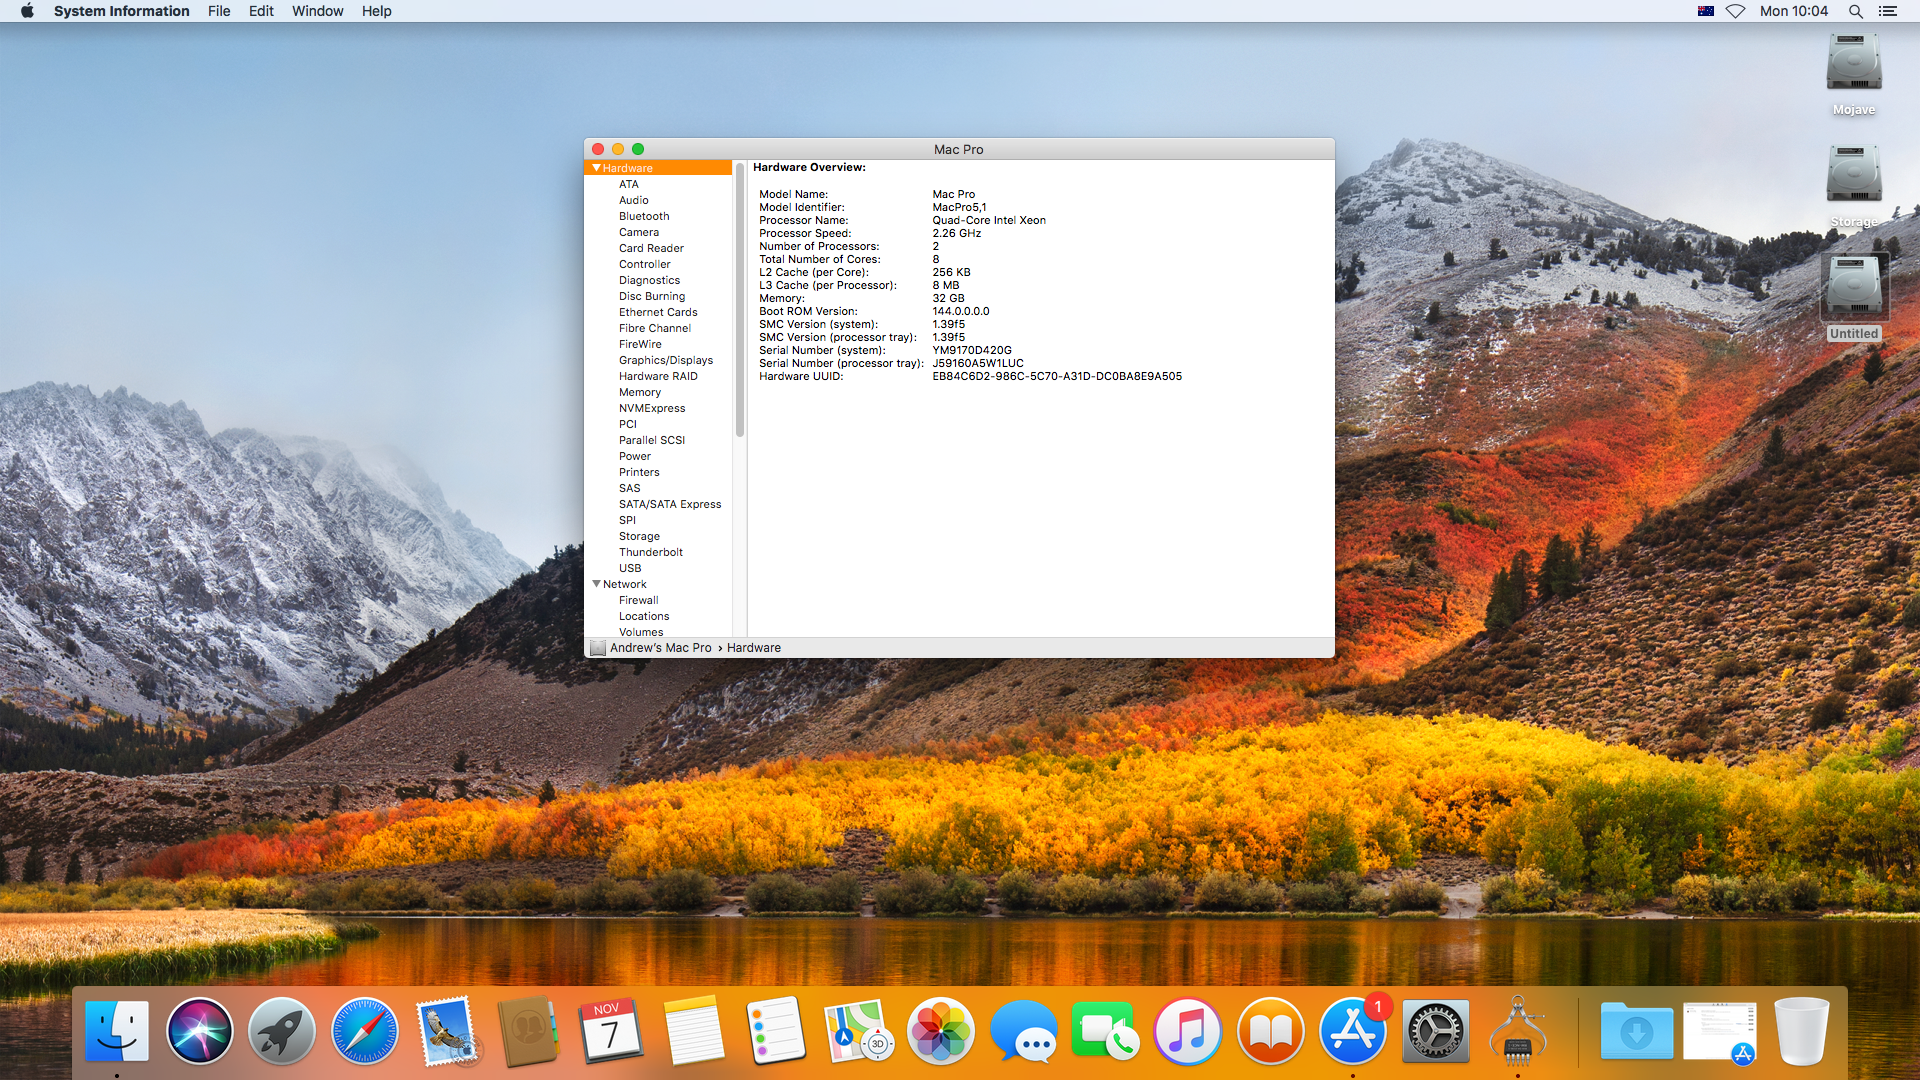Collapse the Network section triangle
The image size is (1920, 1080).
596,584
